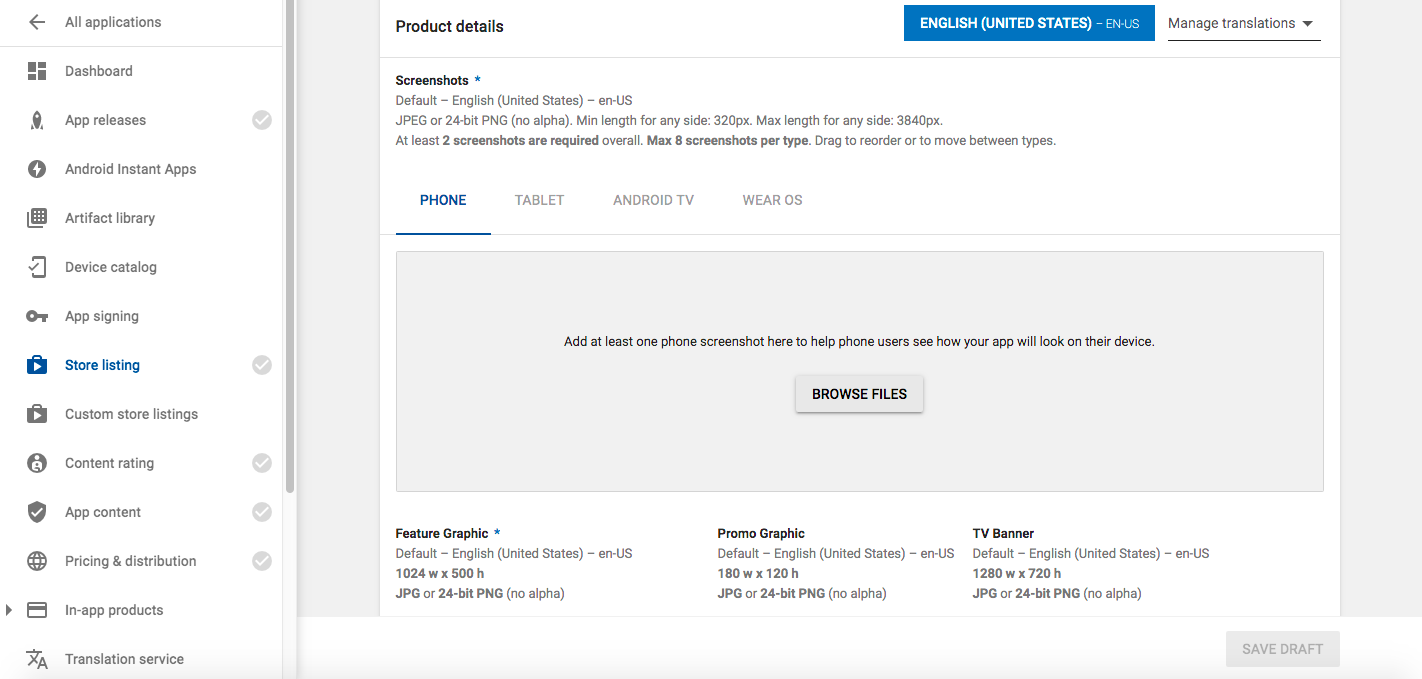Viewport: 1422px width, 679px height.
Task: Open the Manage translations dropdown
Action: click(1243, 23)
